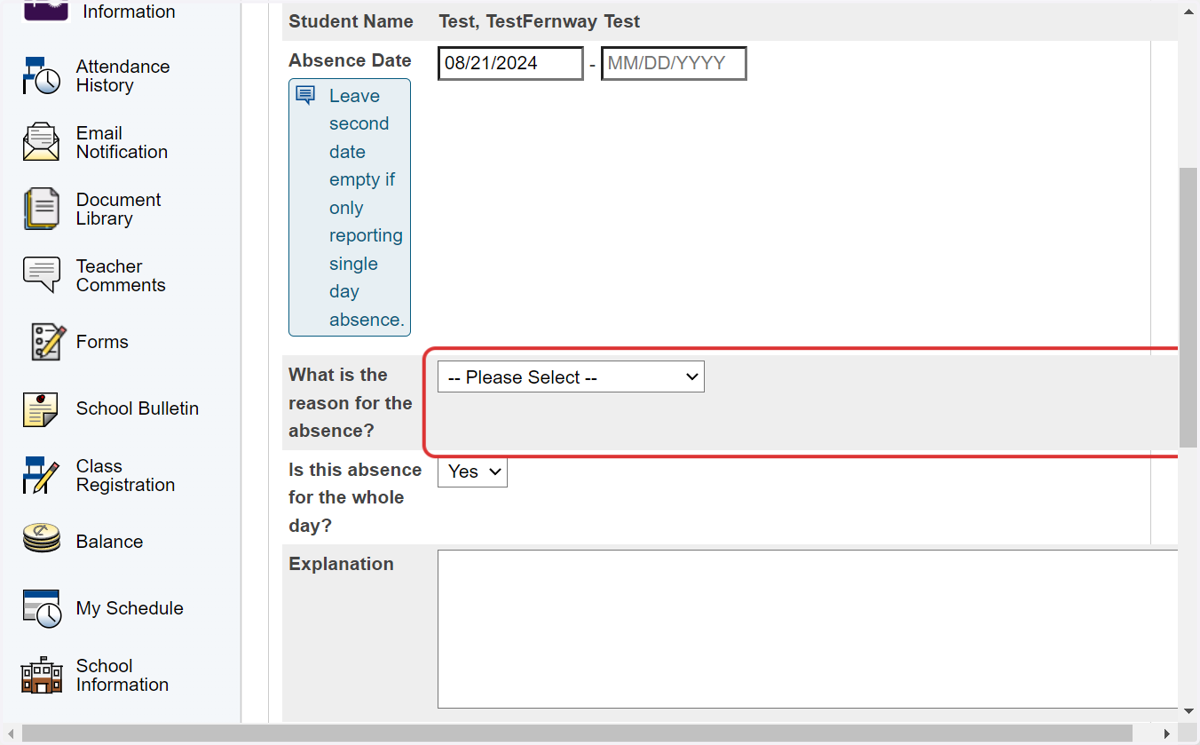Open the Attendance History icon

[x=42, y=76]
